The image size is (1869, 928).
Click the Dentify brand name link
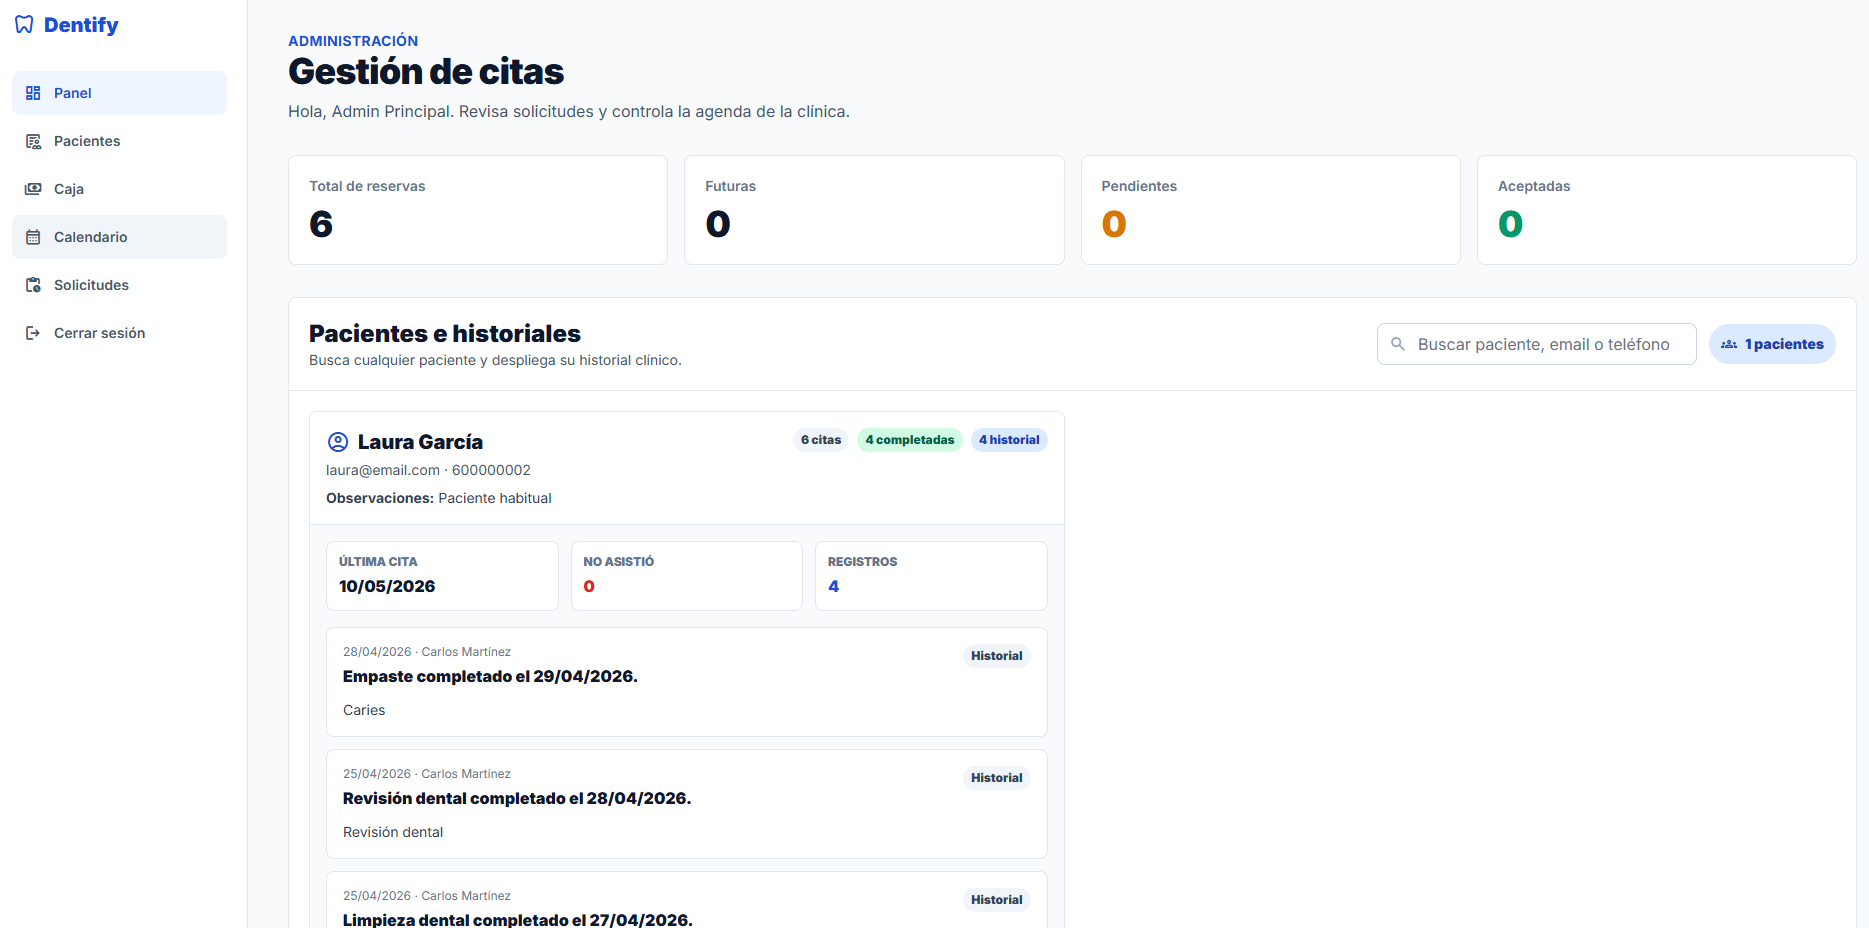[x=81, y=25]
